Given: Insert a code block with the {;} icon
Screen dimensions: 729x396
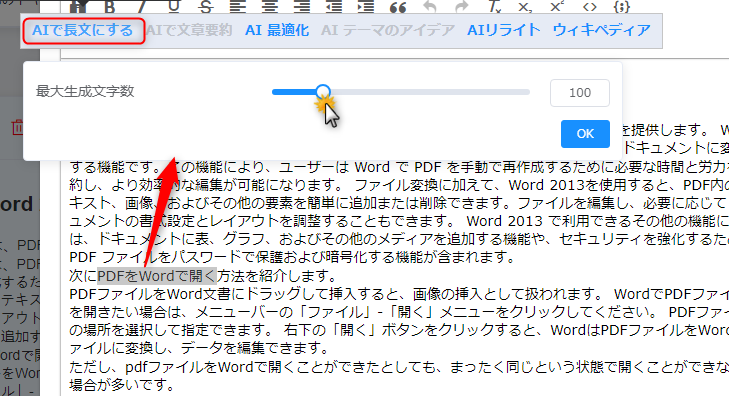Looking at the screenshot, I should point(622,7).
